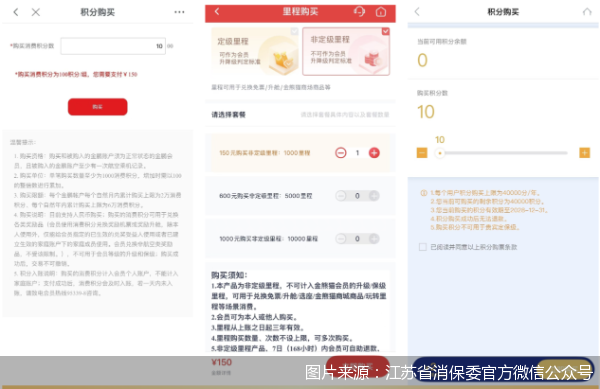The height and width of the screenshot is (389, 600).
Task: Close the left 积分购买 page with X
Action: click(36, 12)
